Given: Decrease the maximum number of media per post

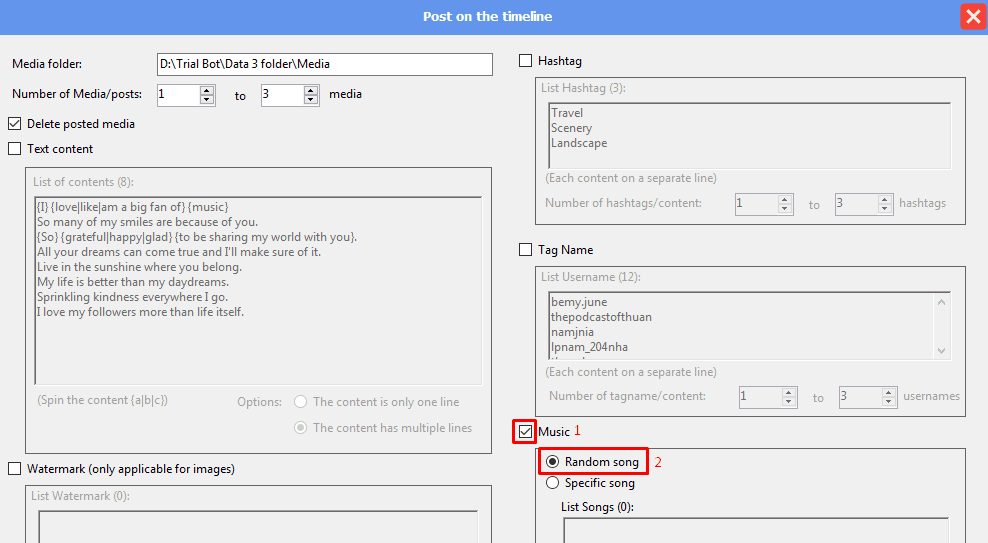Looking at the screenshot, I should click(x=311, y=100).
